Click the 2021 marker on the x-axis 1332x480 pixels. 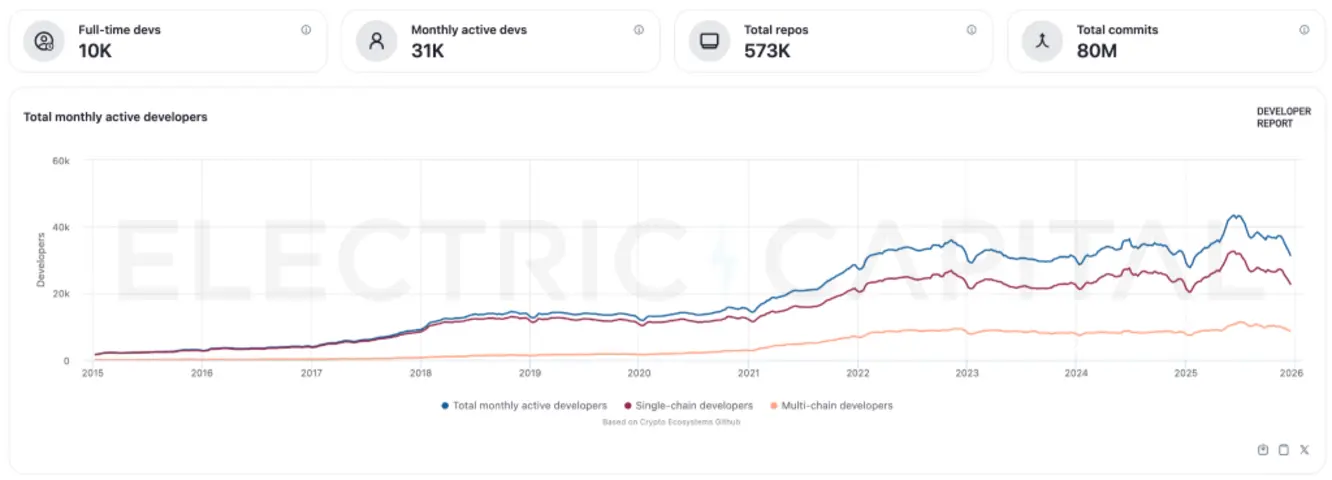[748, 373]
